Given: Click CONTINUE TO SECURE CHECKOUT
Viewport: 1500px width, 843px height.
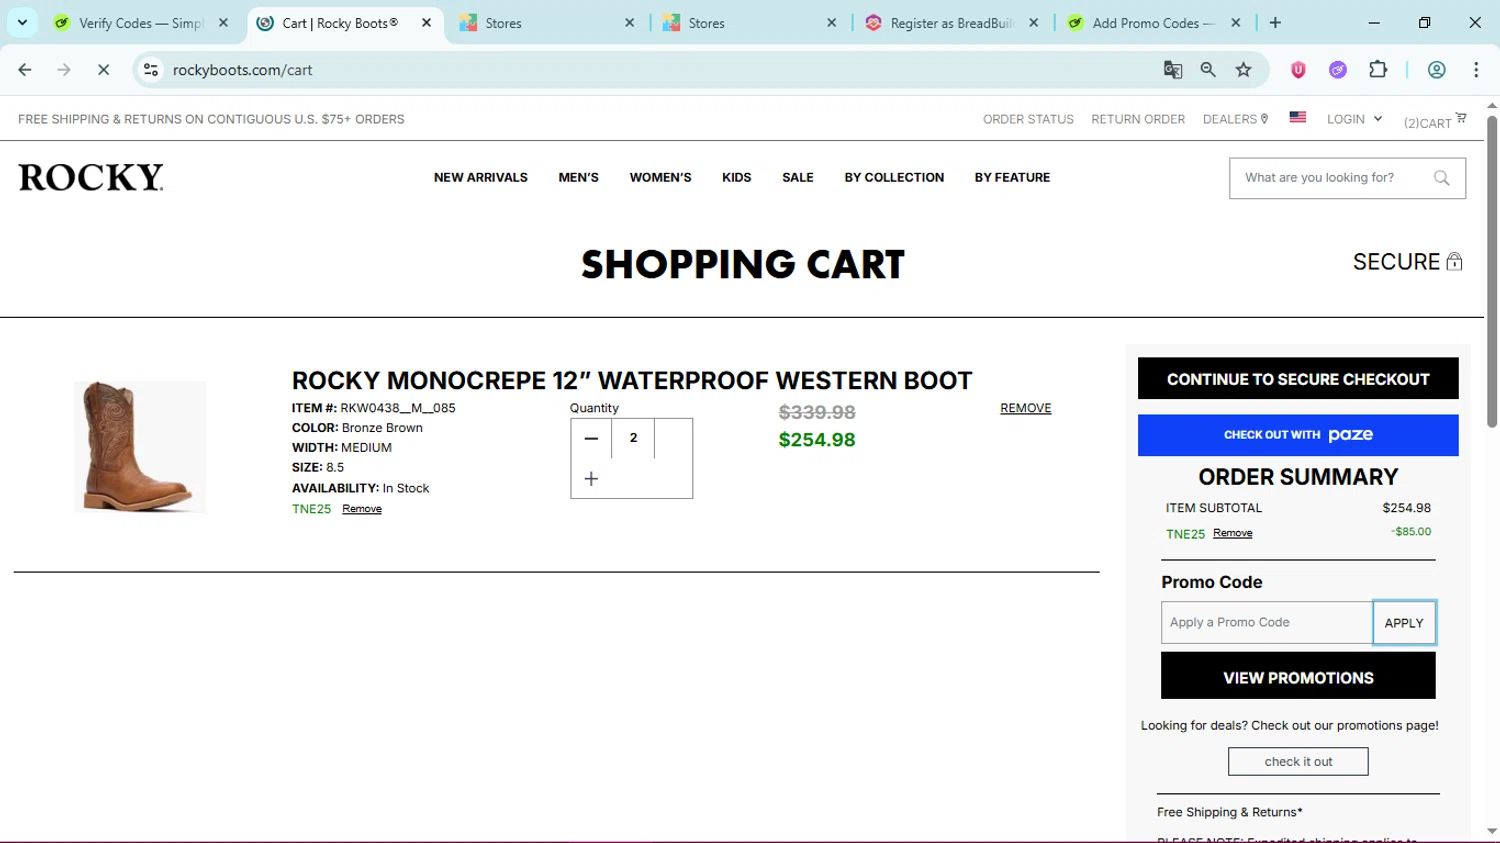Looking at the screenshot, I should (x=1298, y=379).
